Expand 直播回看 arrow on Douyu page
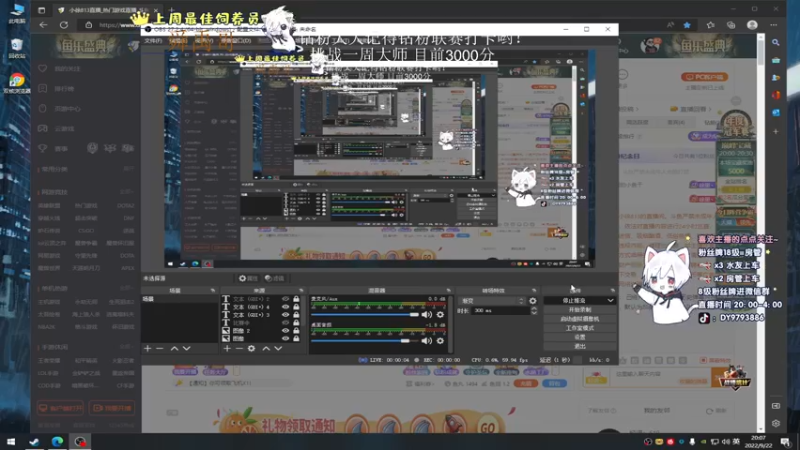 coord(709,109)
